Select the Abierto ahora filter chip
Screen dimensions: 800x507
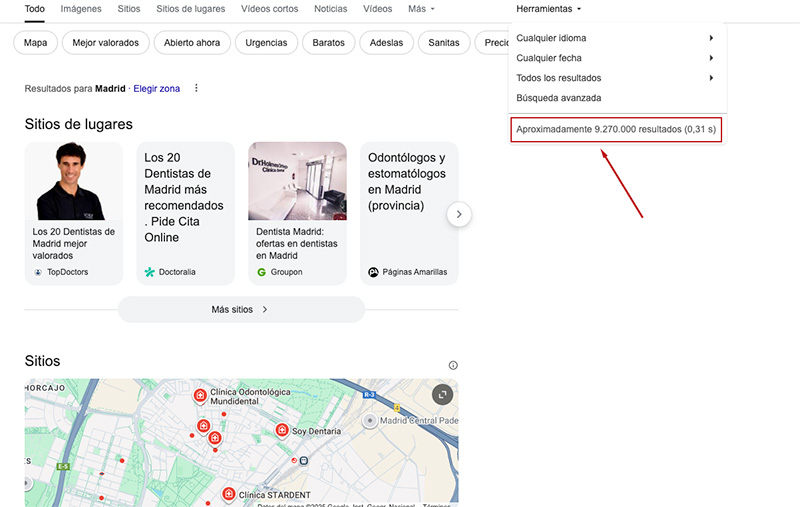pos(193,43)
